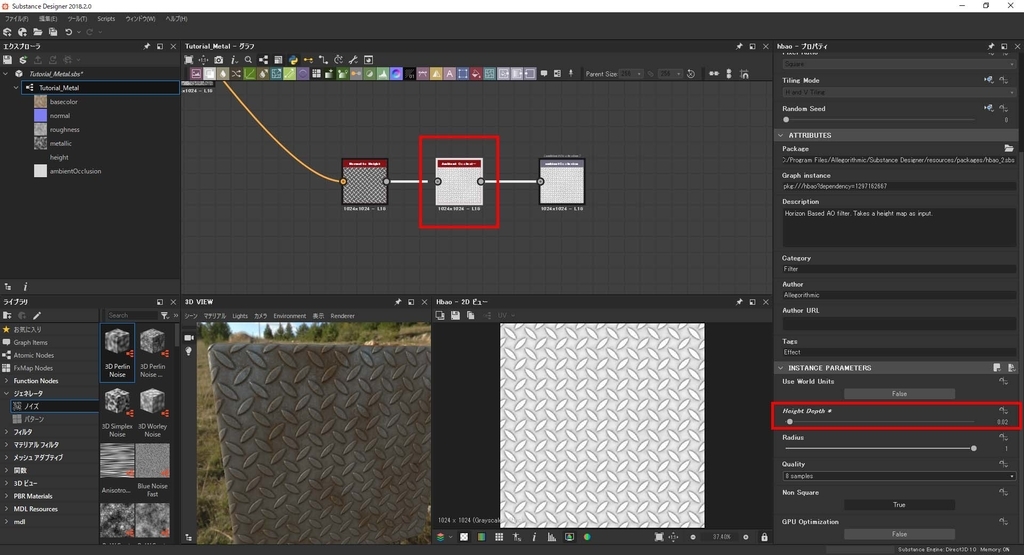Save the 2D view image via floppy icon
The height and width of the screenshot is (555, 1024).
(455, 315)
